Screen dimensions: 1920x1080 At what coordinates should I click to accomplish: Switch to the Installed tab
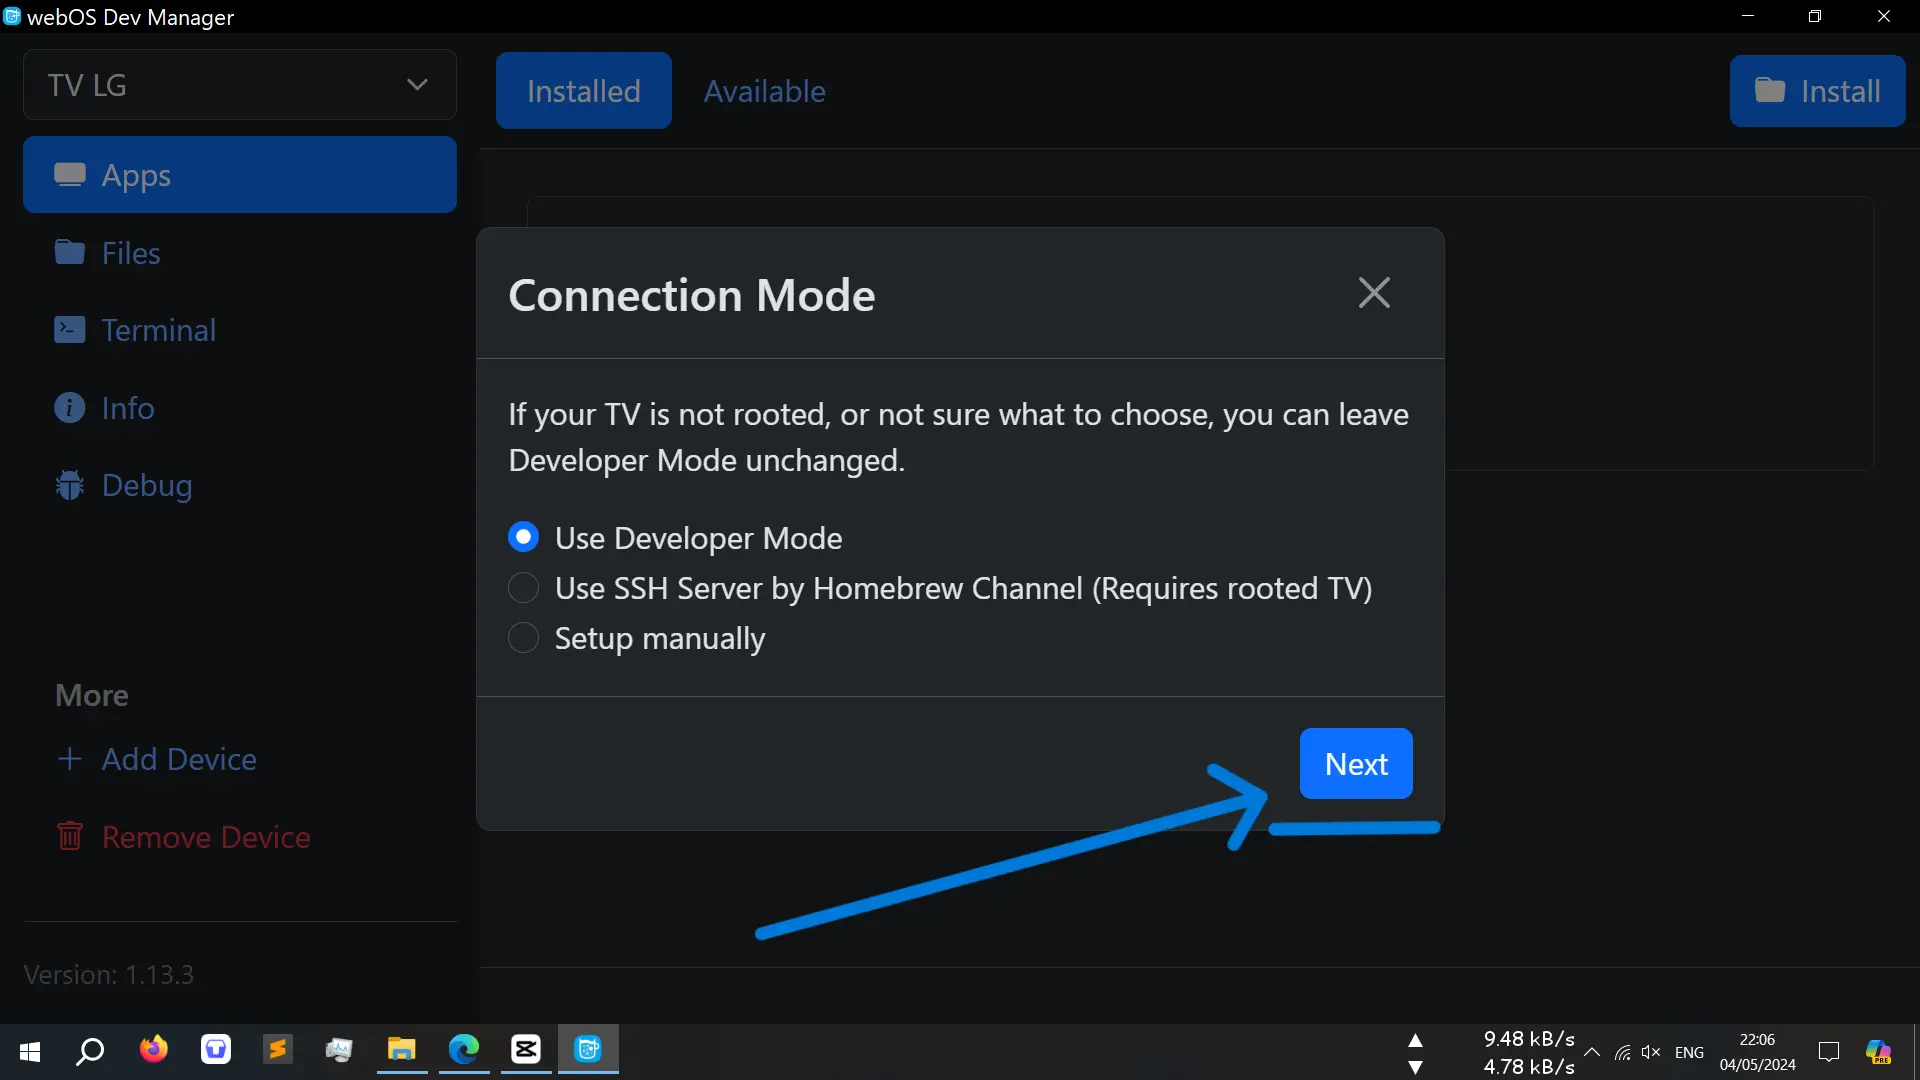coord(584,90)
